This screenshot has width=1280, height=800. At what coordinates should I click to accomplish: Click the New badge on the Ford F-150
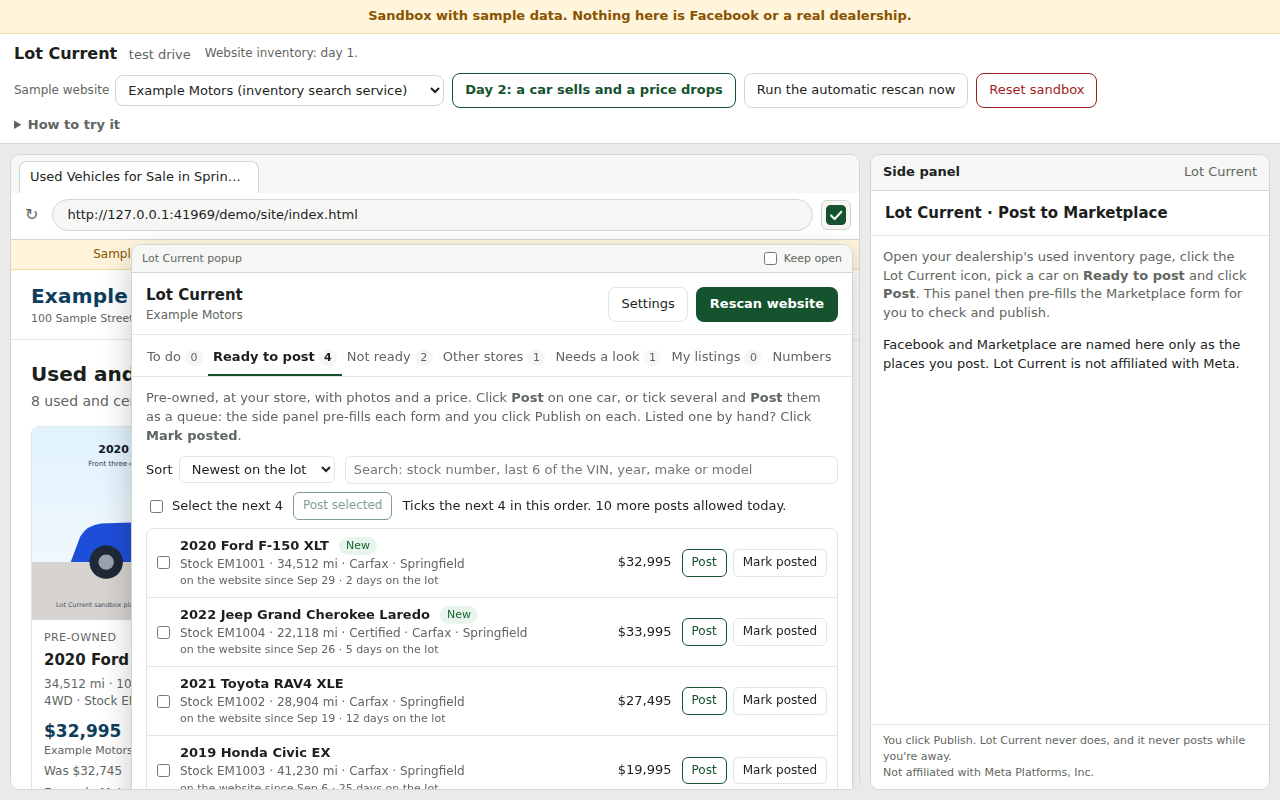pyautogui.click(x=358, y=546)
